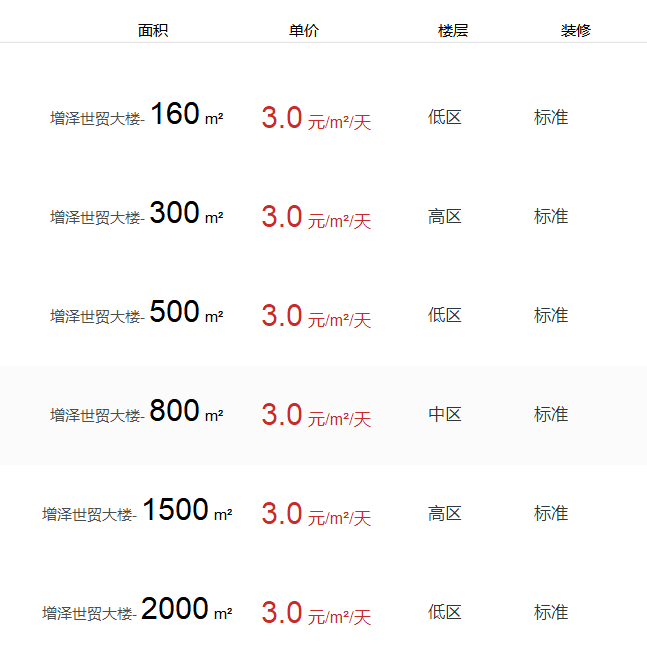Click the 面积 column header

[x=153, y=30]
